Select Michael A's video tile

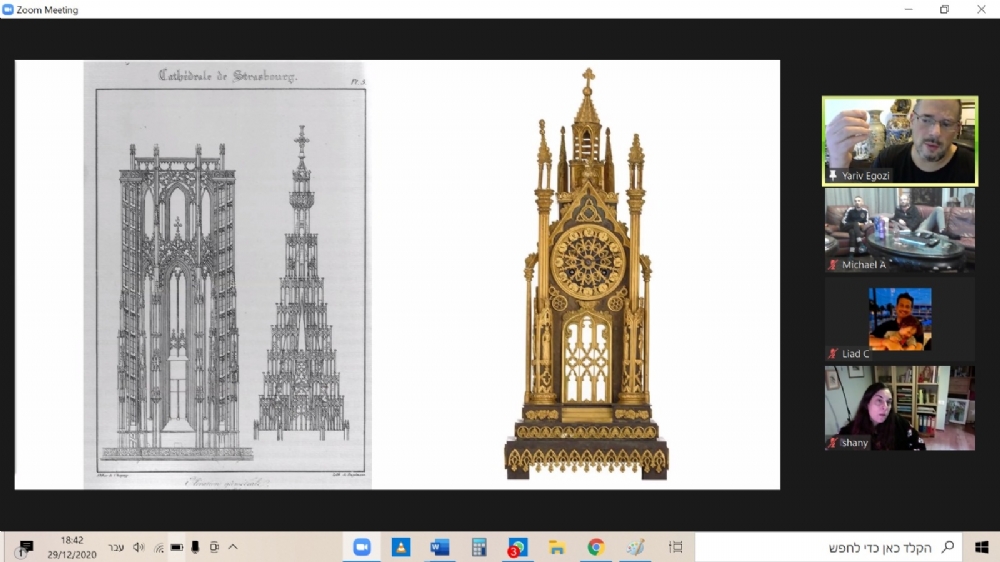coord(900,230)
